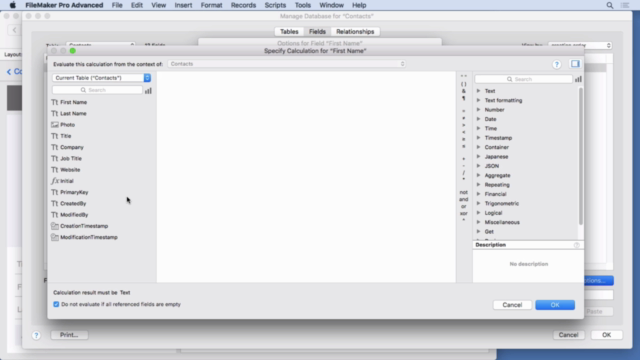Insert paragraph return symbol operator
The height and width of the screenshot is (360, 640).
pyautogui.click(x=464, y=98)
